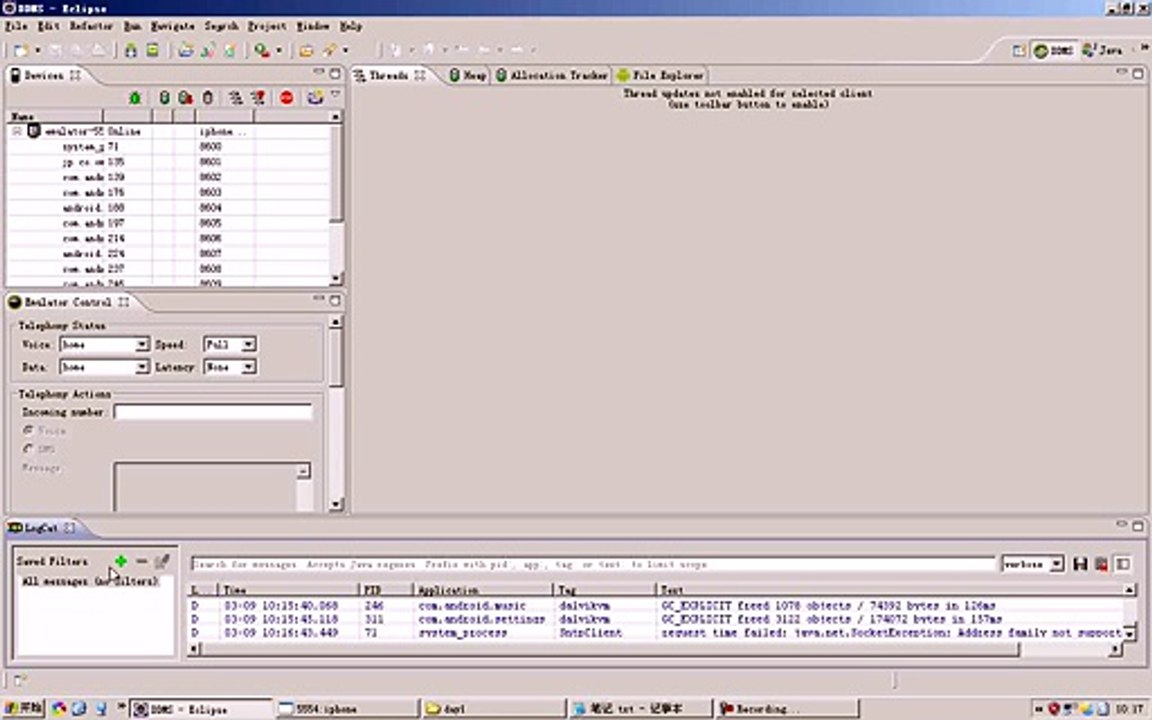This screenshot has height=720, width=1152.
Task: Open the New wizard dropdown arrow
Action: pyautogui.click(x=37, y=50)
